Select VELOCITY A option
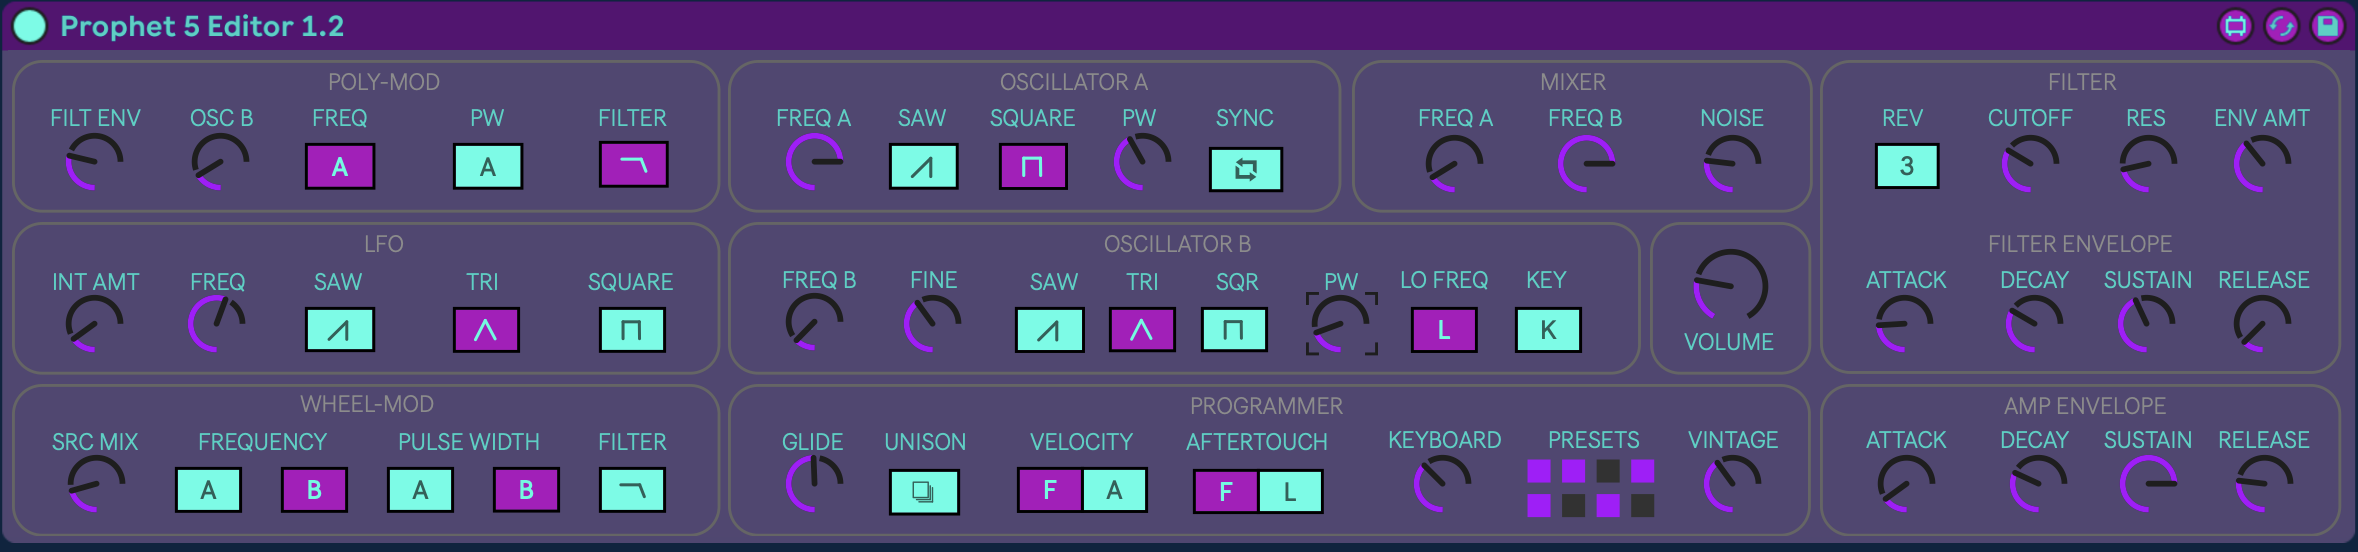Screen dimensions: 2358x552 click(x=1115, y=490)
